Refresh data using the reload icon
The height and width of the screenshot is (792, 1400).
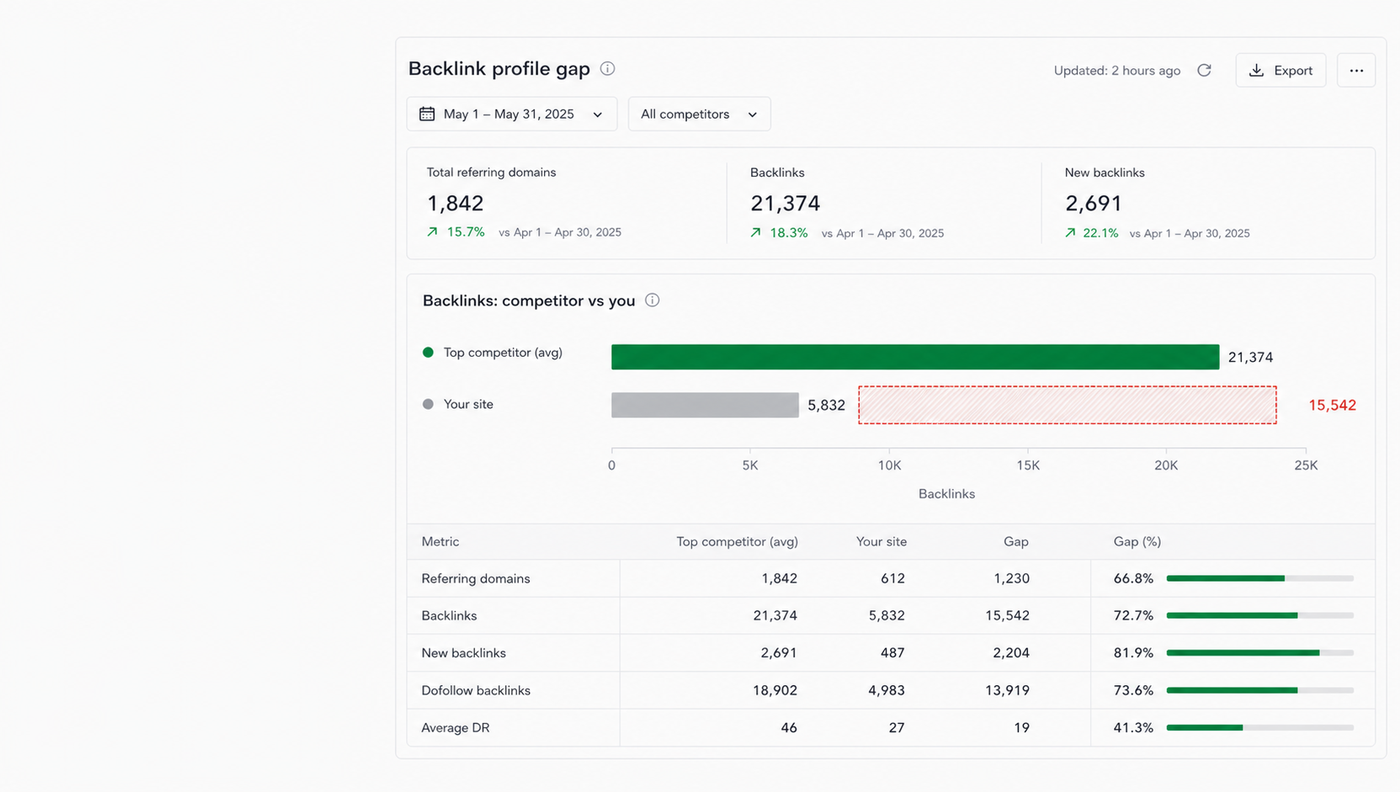[x=1204, y=70]
